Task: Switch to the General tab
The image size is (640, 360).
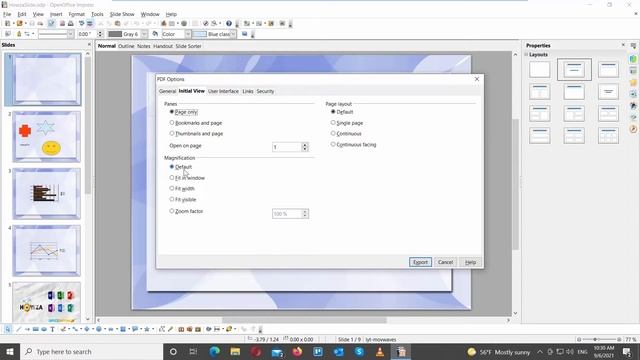Action: click(x=167, y=91)
